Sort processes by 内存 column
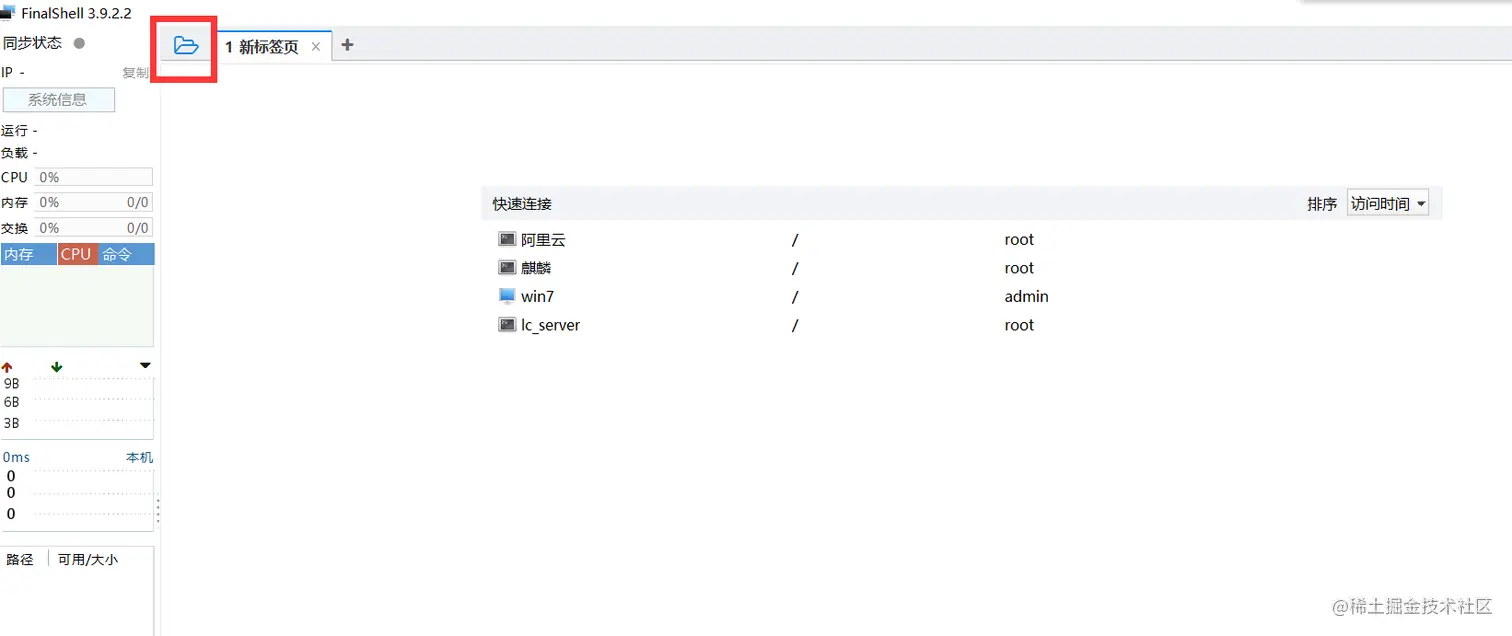Image resolution: width=1512 pixels, height=636 pixels. tap(29, 254)
